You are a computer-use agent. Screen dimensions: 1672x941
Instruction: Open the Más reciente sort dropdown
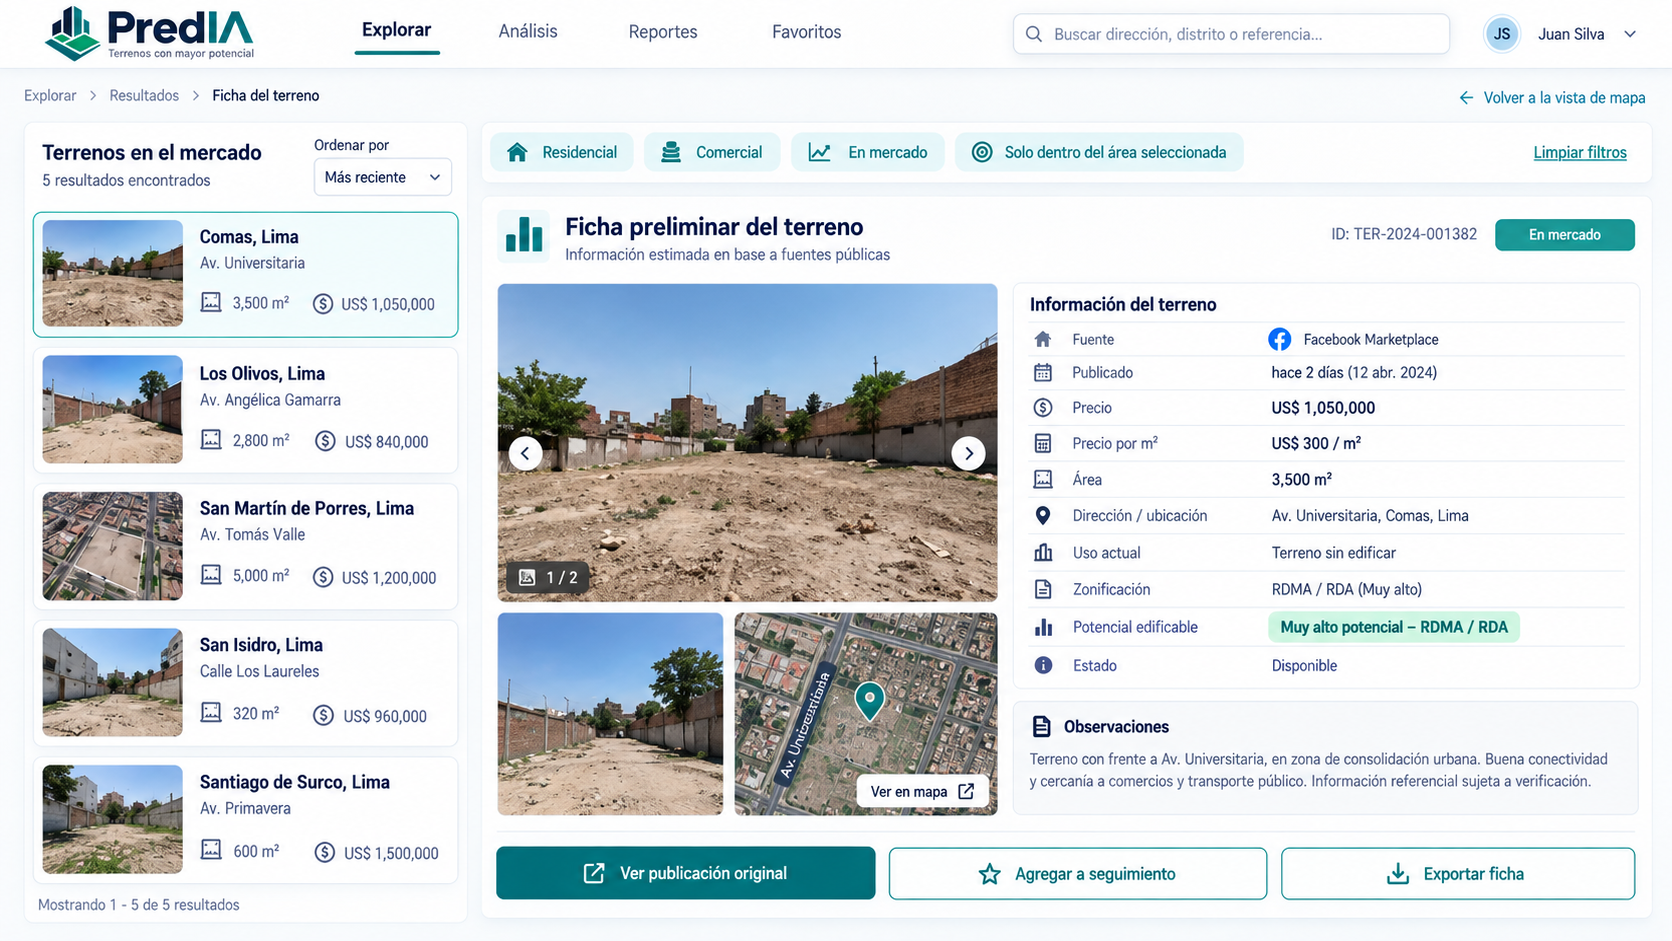pos(383,177)
